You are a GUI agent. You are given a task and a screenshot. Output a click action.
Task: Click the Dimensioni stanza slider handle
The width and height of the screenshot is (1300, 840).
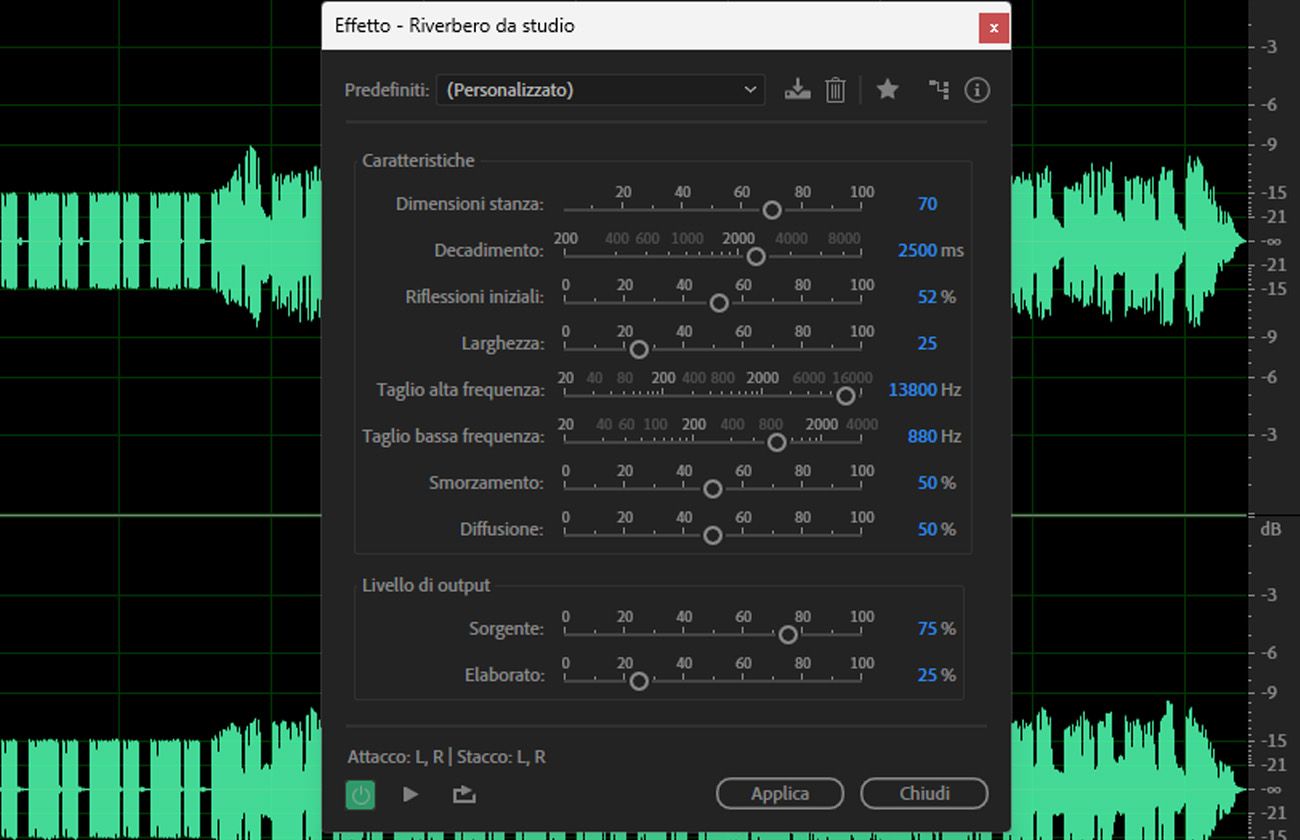[771, 210]
